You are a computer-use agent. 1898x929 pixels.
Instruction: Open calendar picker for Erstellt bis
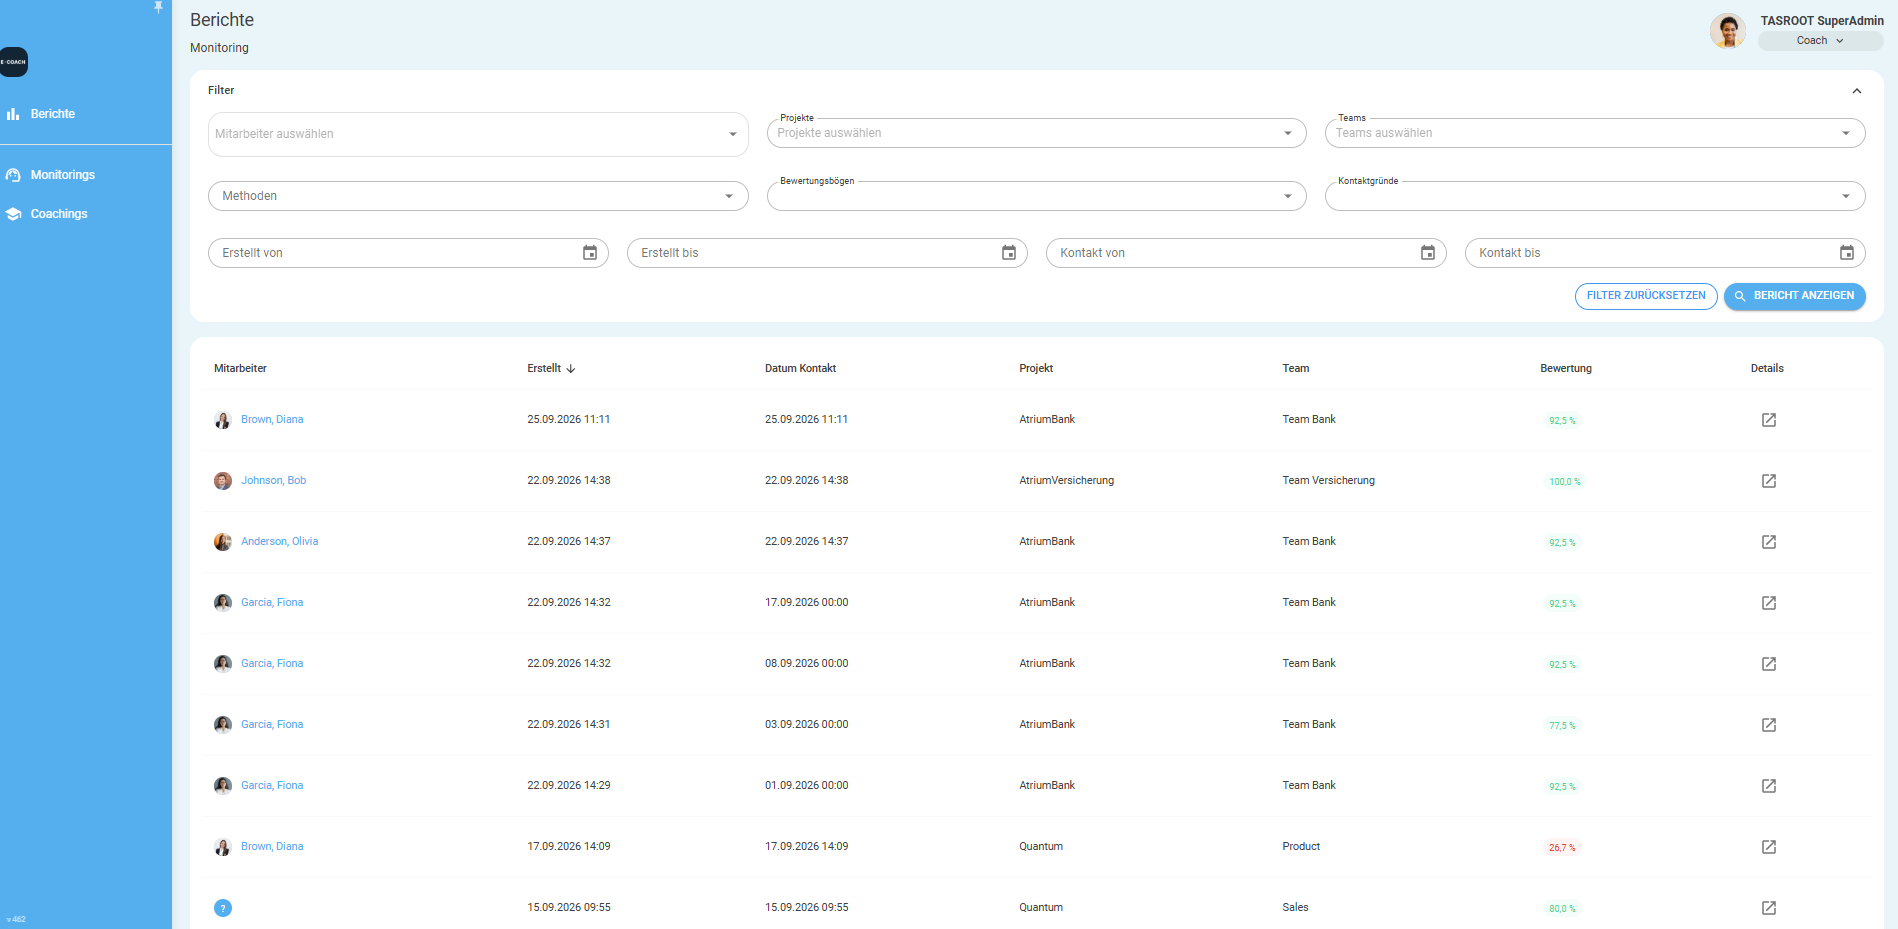(x=1009, y=253)
